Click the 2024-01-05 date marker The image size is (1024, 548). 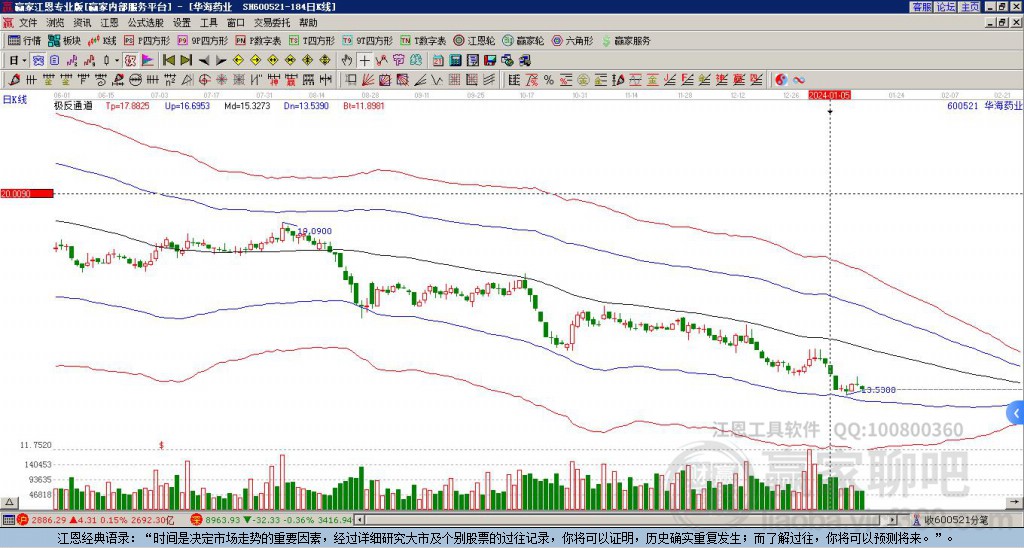[x=829, y=95]
